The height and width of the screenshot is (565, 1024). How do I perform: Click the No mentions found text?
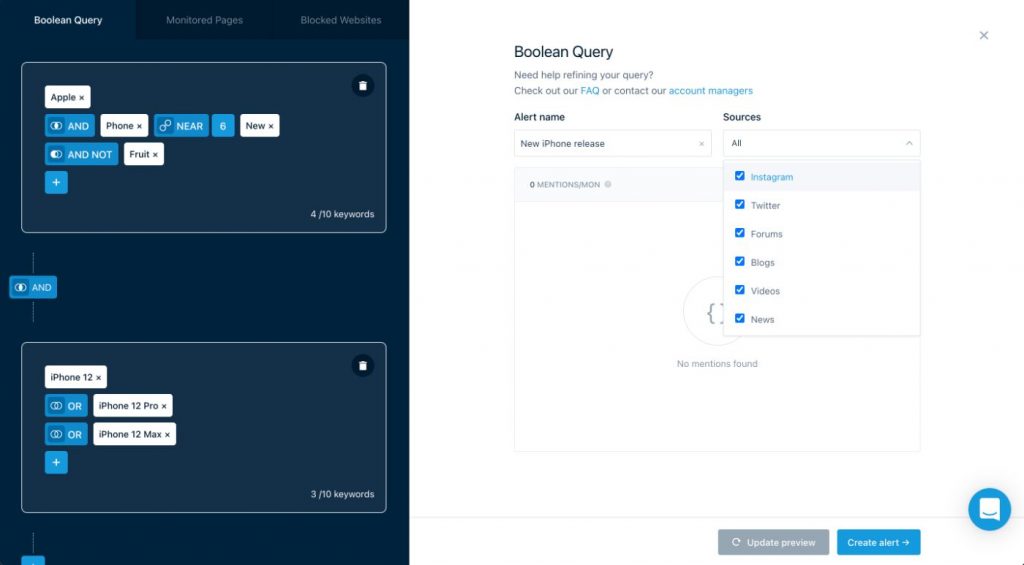717,364
